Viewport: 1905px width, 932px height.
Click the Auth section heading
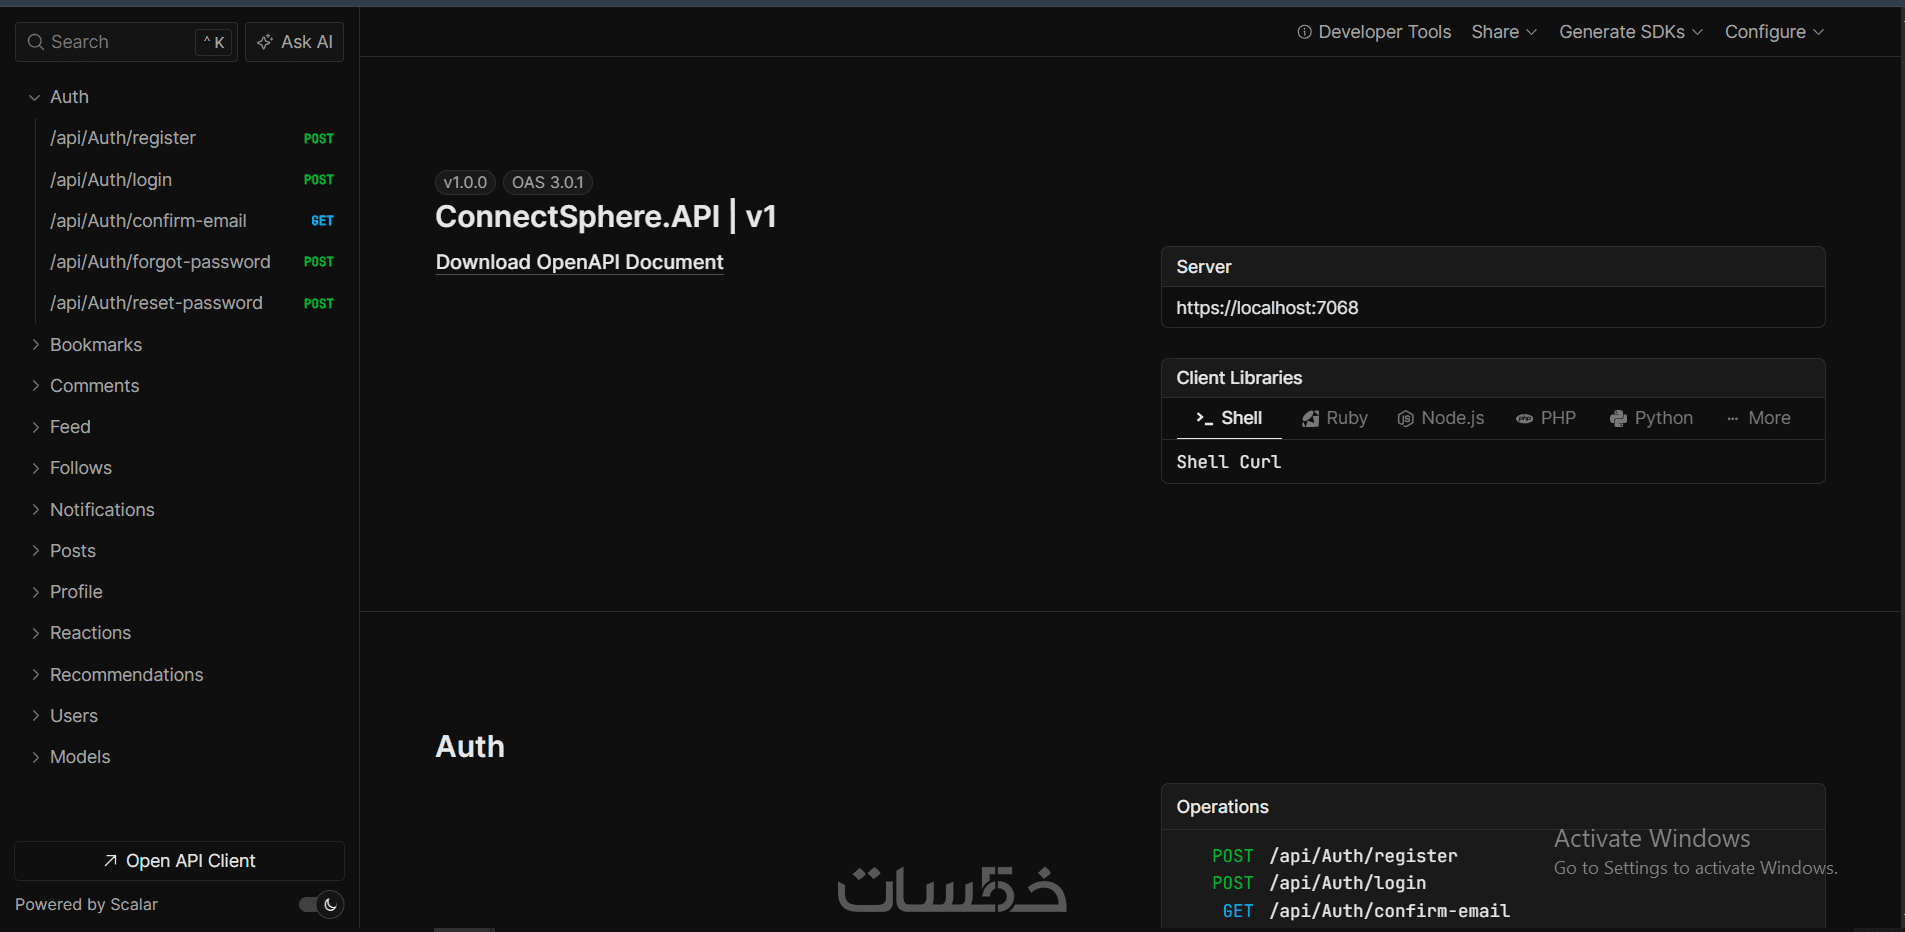[470, 746]
